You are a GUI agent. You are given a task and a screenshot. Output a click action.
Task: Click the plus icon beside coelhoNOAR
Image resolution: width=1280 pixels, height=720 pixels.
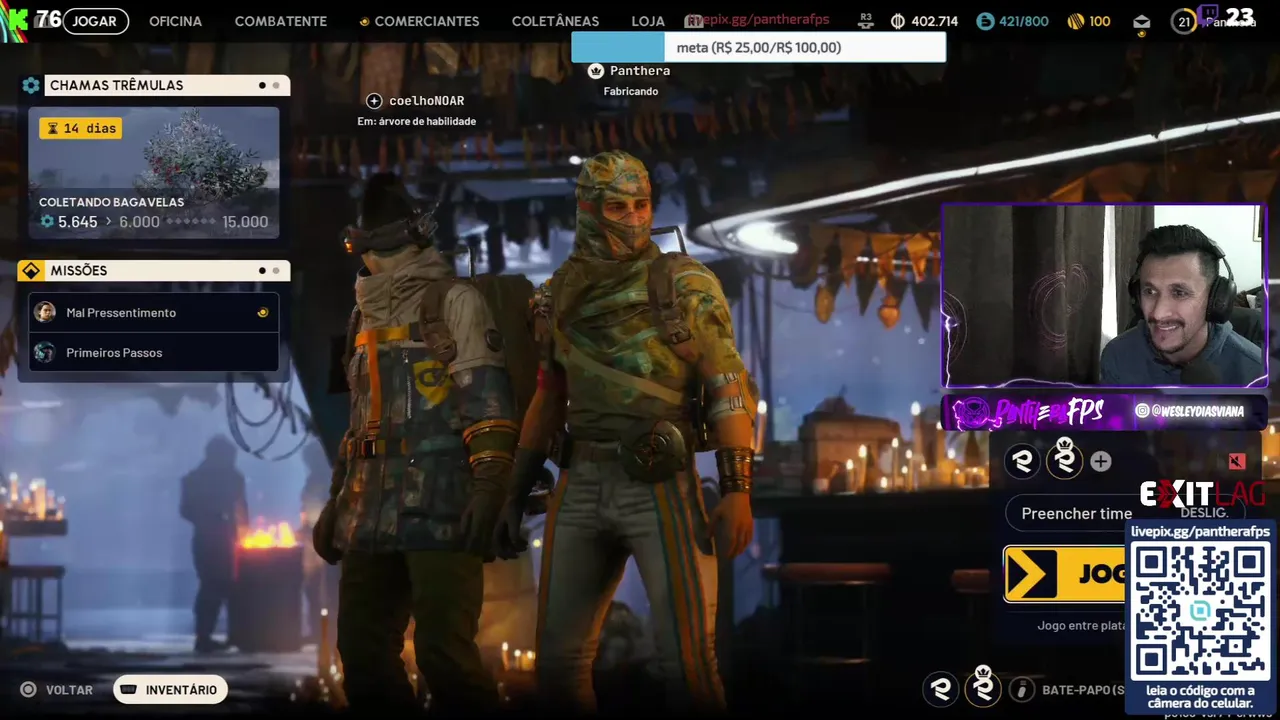[374, 101]
